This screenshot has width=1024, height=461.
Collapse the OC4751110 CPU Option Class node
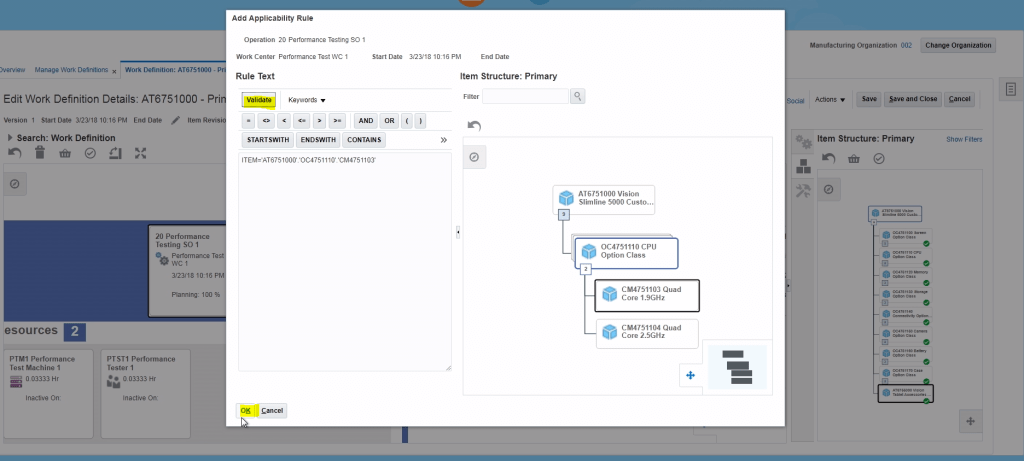586,268
